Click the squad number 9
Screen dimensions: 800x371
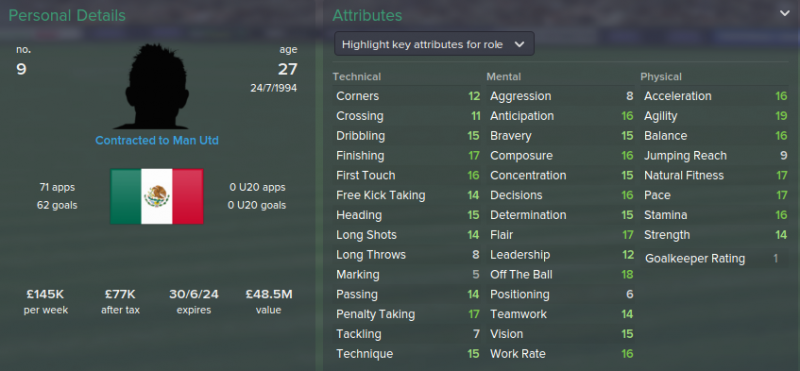[21, 69]
